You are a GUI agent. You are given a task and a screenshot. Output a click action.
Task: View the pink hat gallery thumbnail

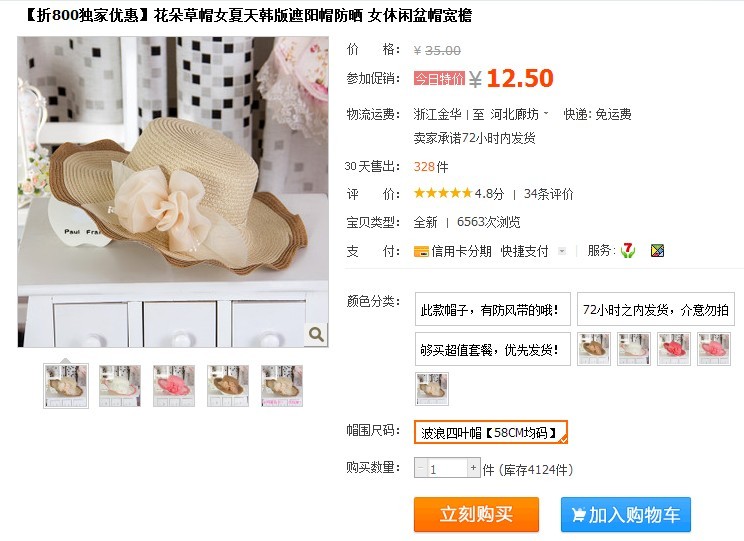pos(174,385)
